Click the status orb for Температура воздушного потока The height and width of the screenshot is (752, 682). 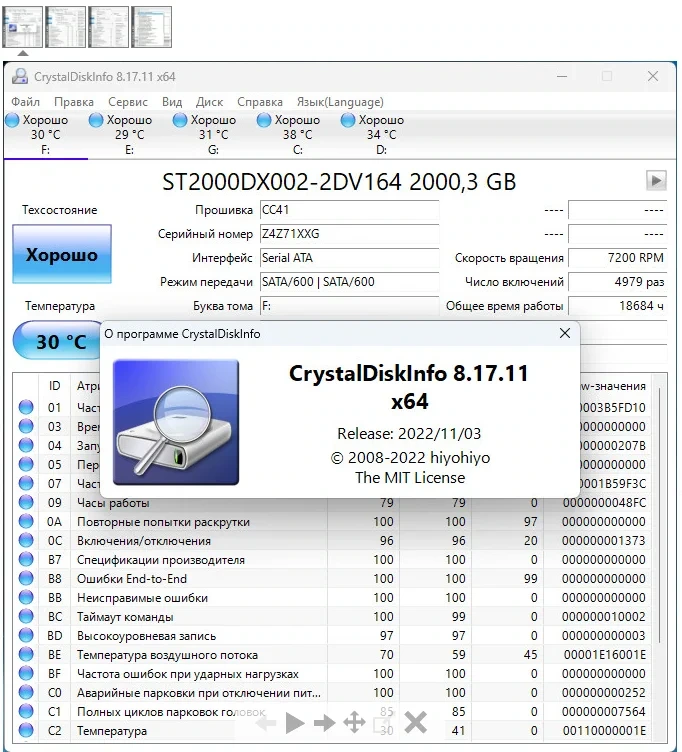26,654
